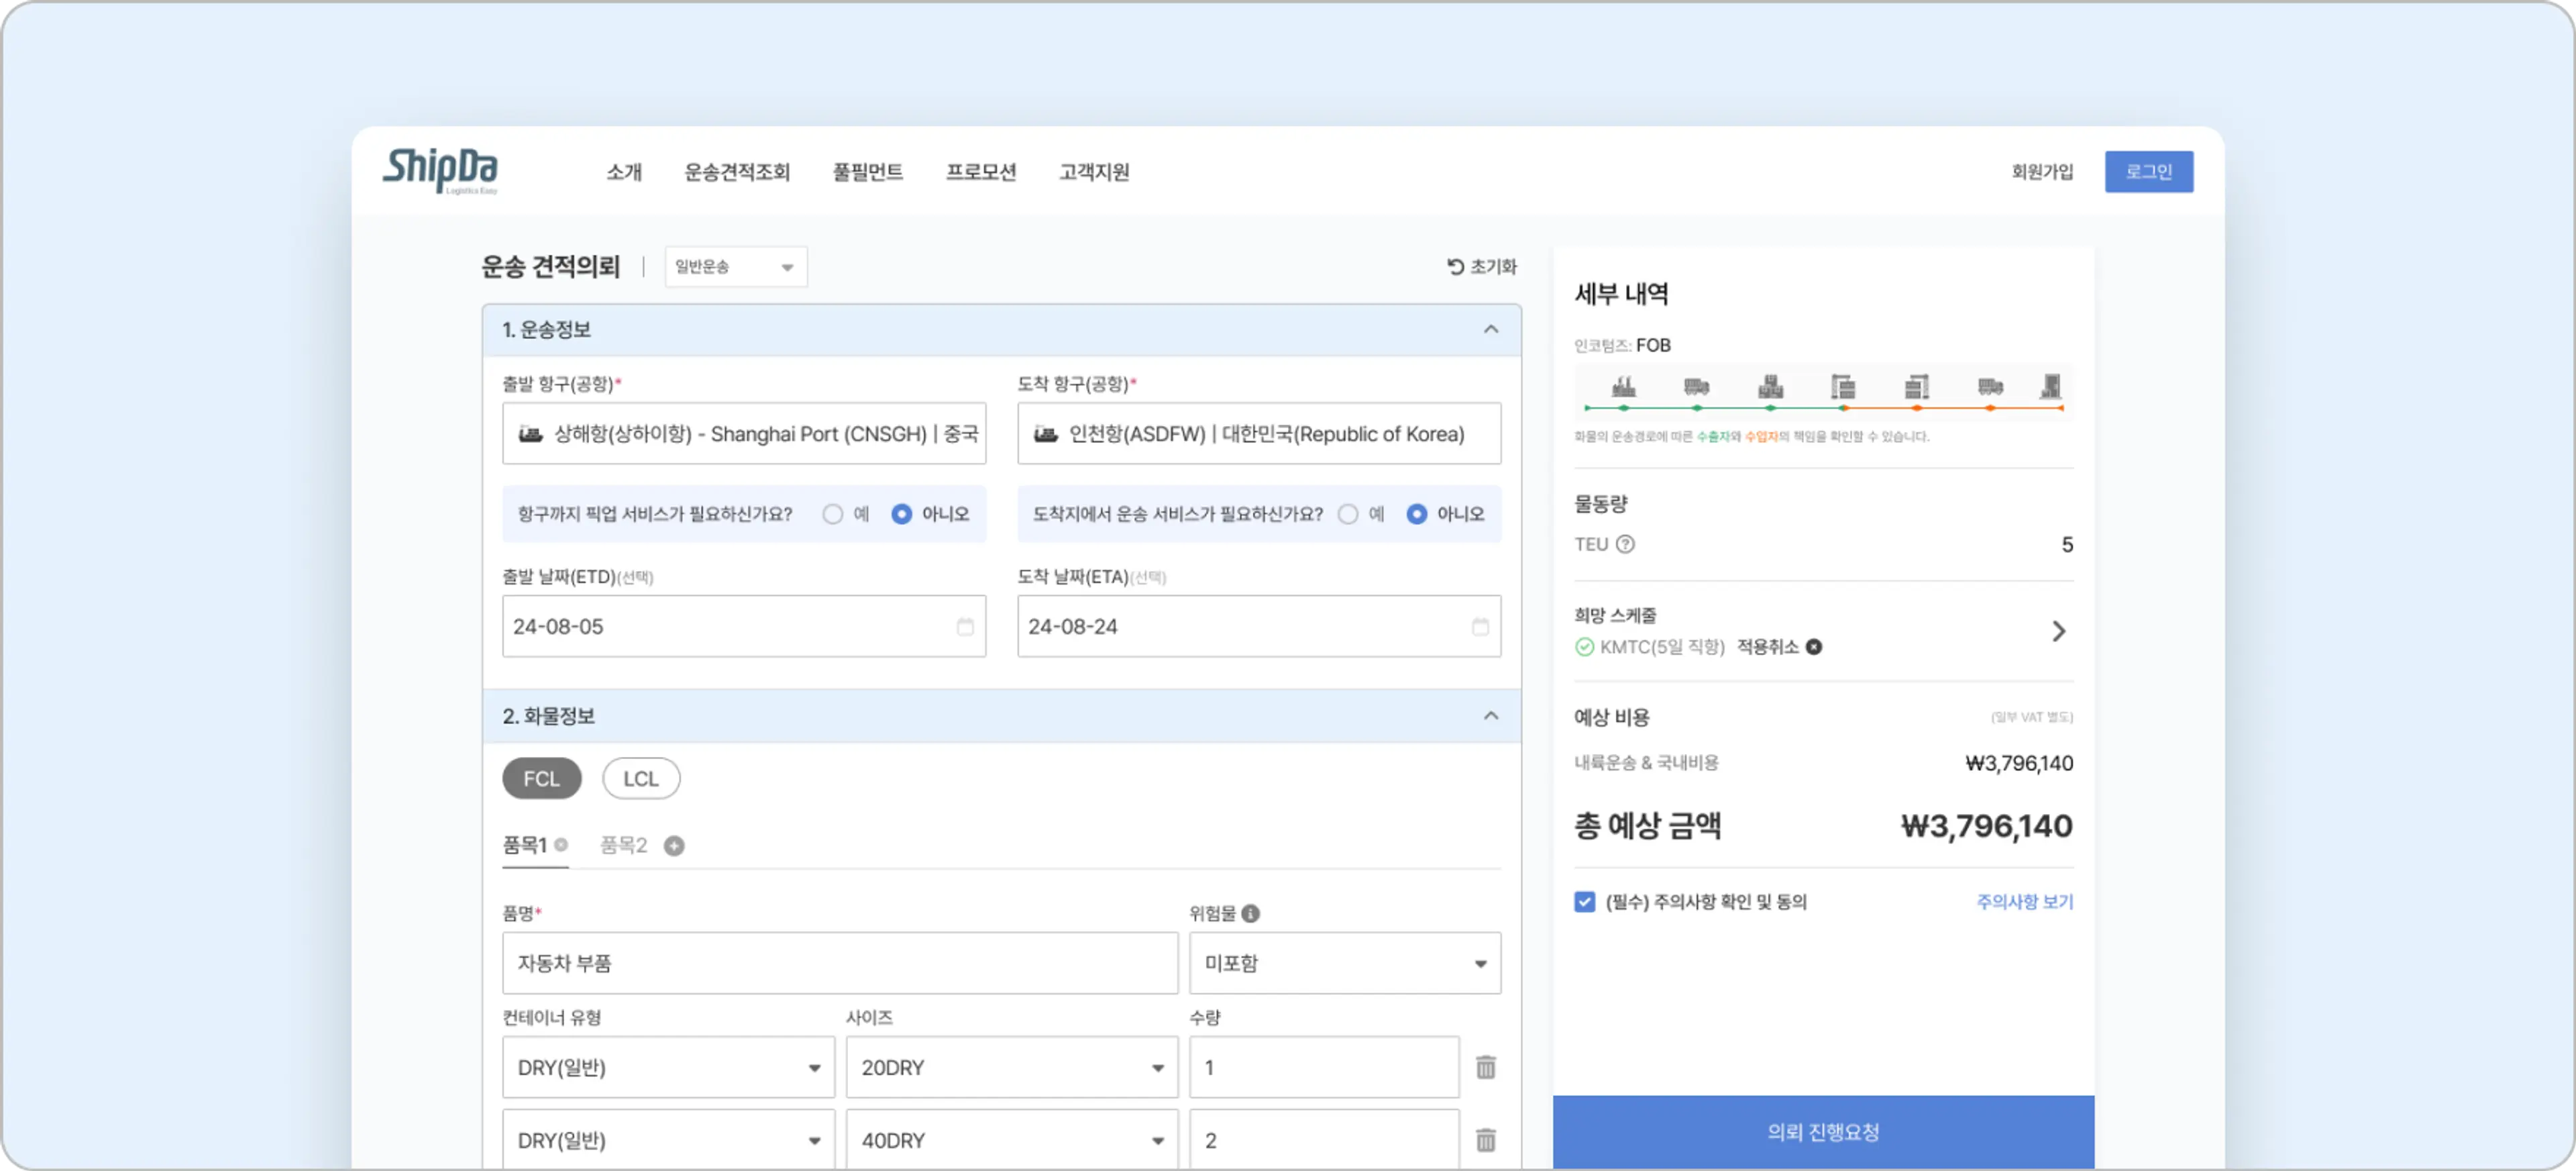Click the ship icon in arrival port field
Screen dimensions: 2576x1171
click(1045, 434)
